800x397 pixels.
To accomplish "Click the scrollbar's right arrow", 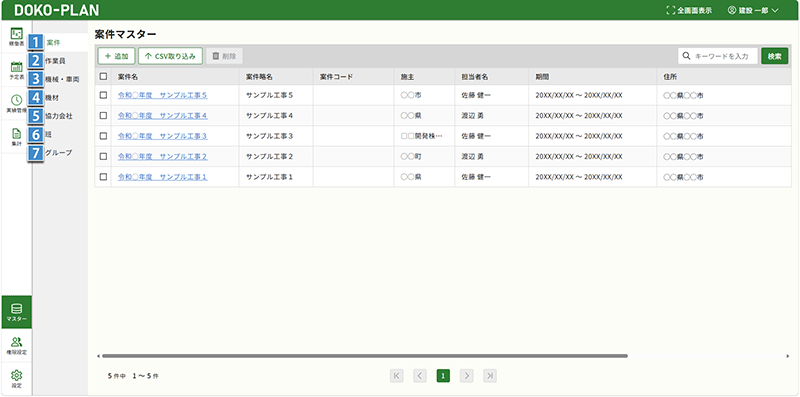I will [x=788, y=356].
